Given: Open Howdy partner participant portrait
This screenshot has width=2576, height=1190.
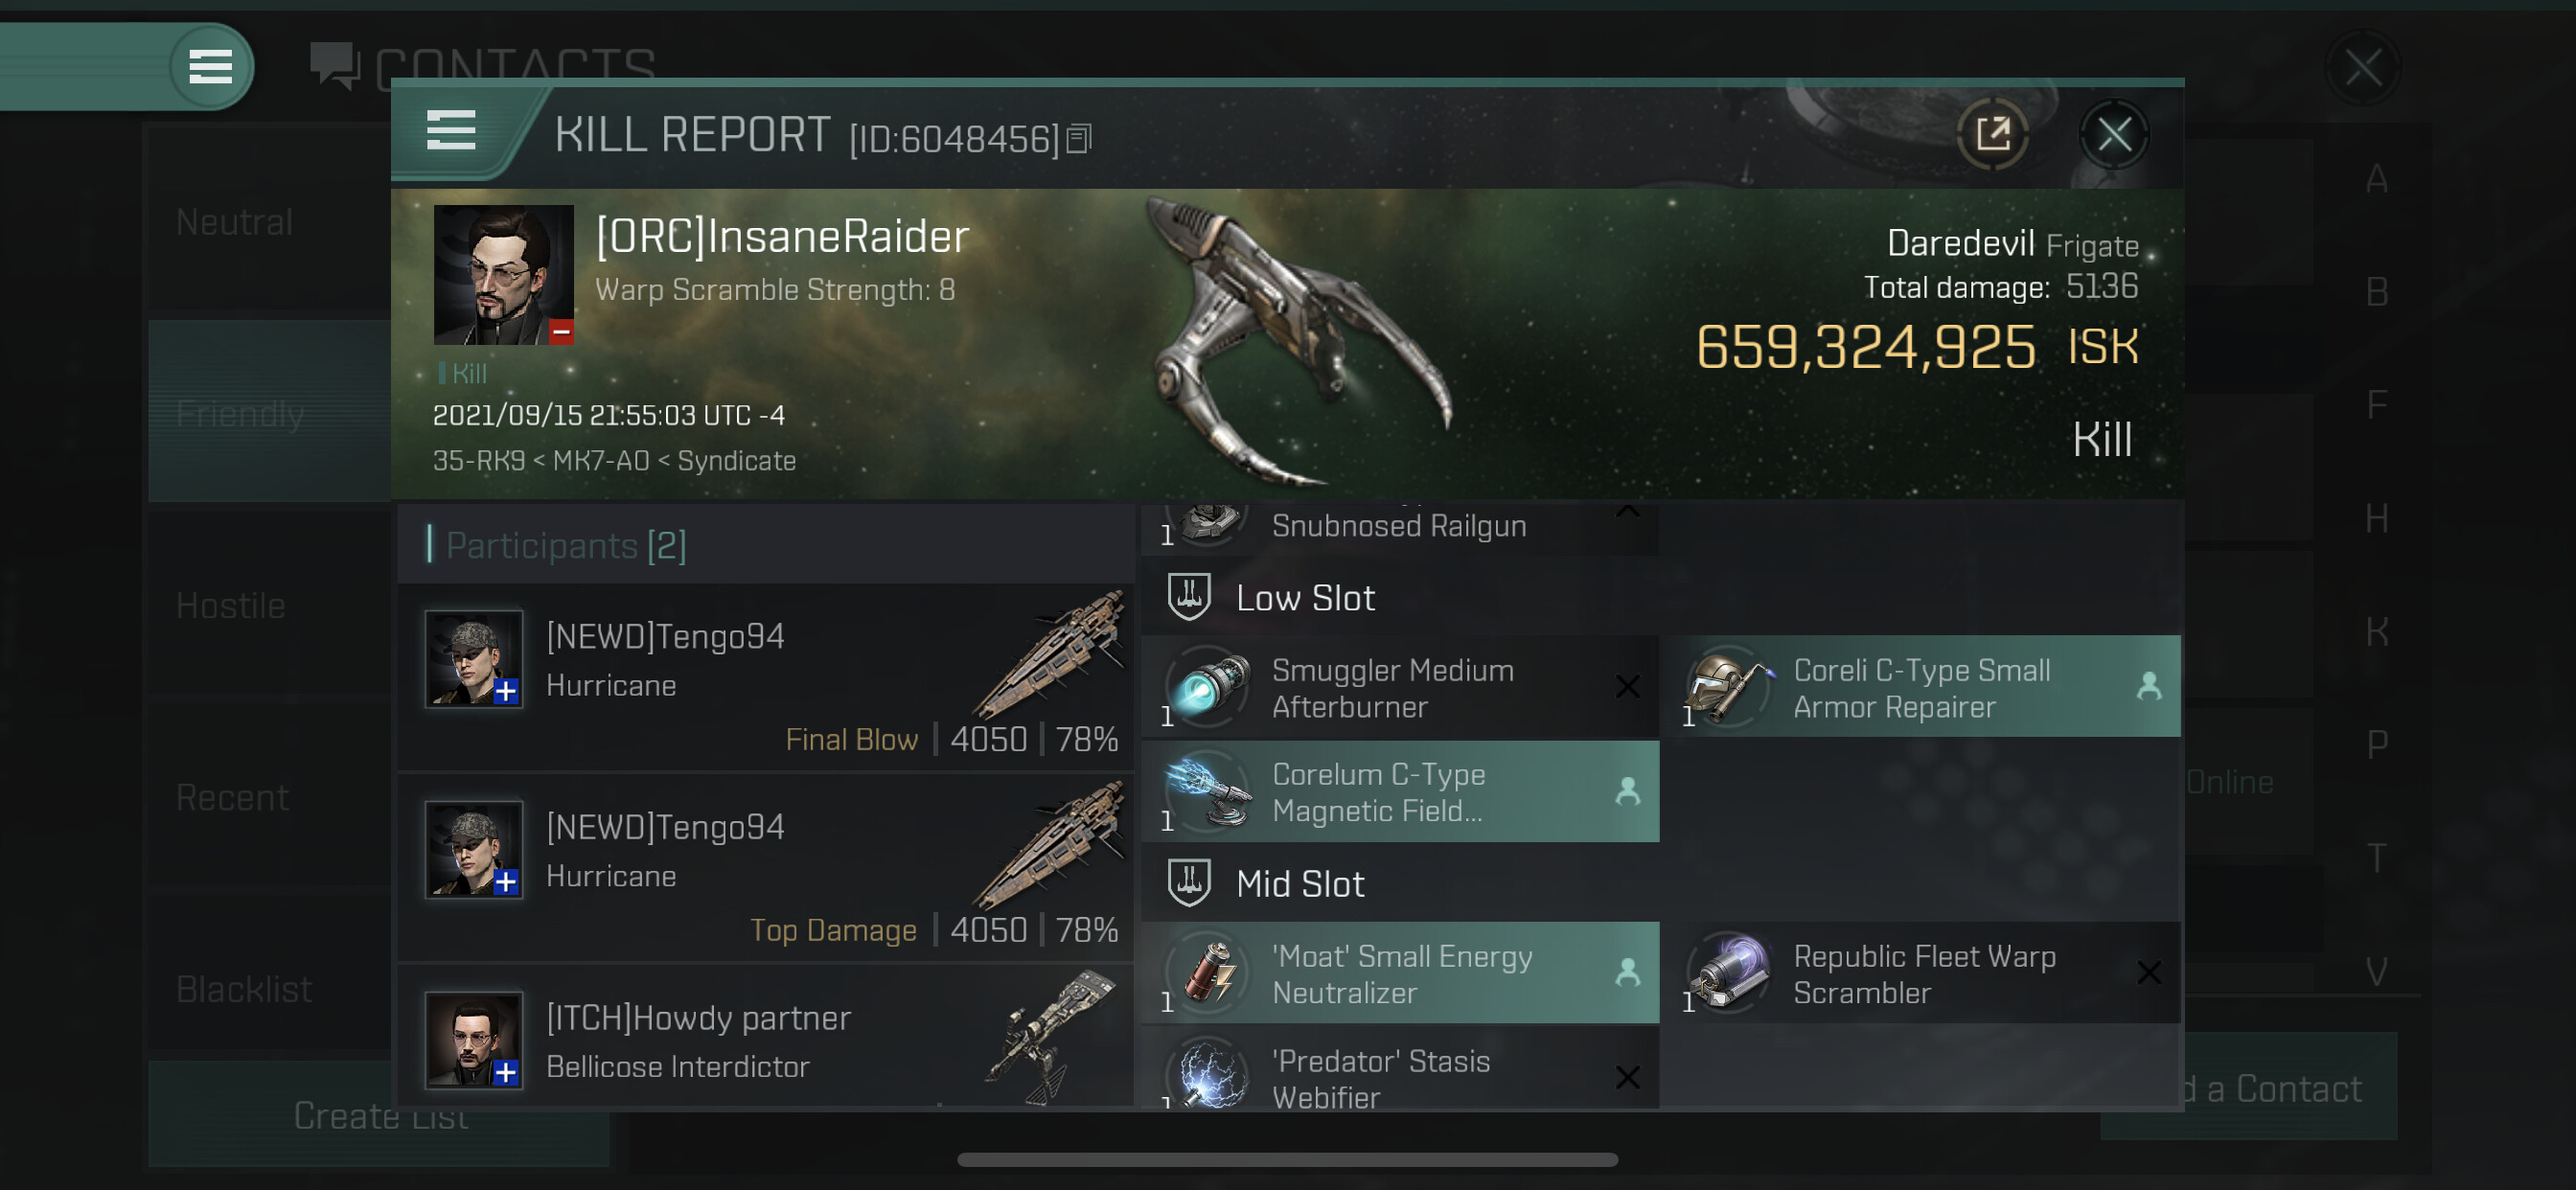Looking at the screenshot, I should [x=473, y=1039].
